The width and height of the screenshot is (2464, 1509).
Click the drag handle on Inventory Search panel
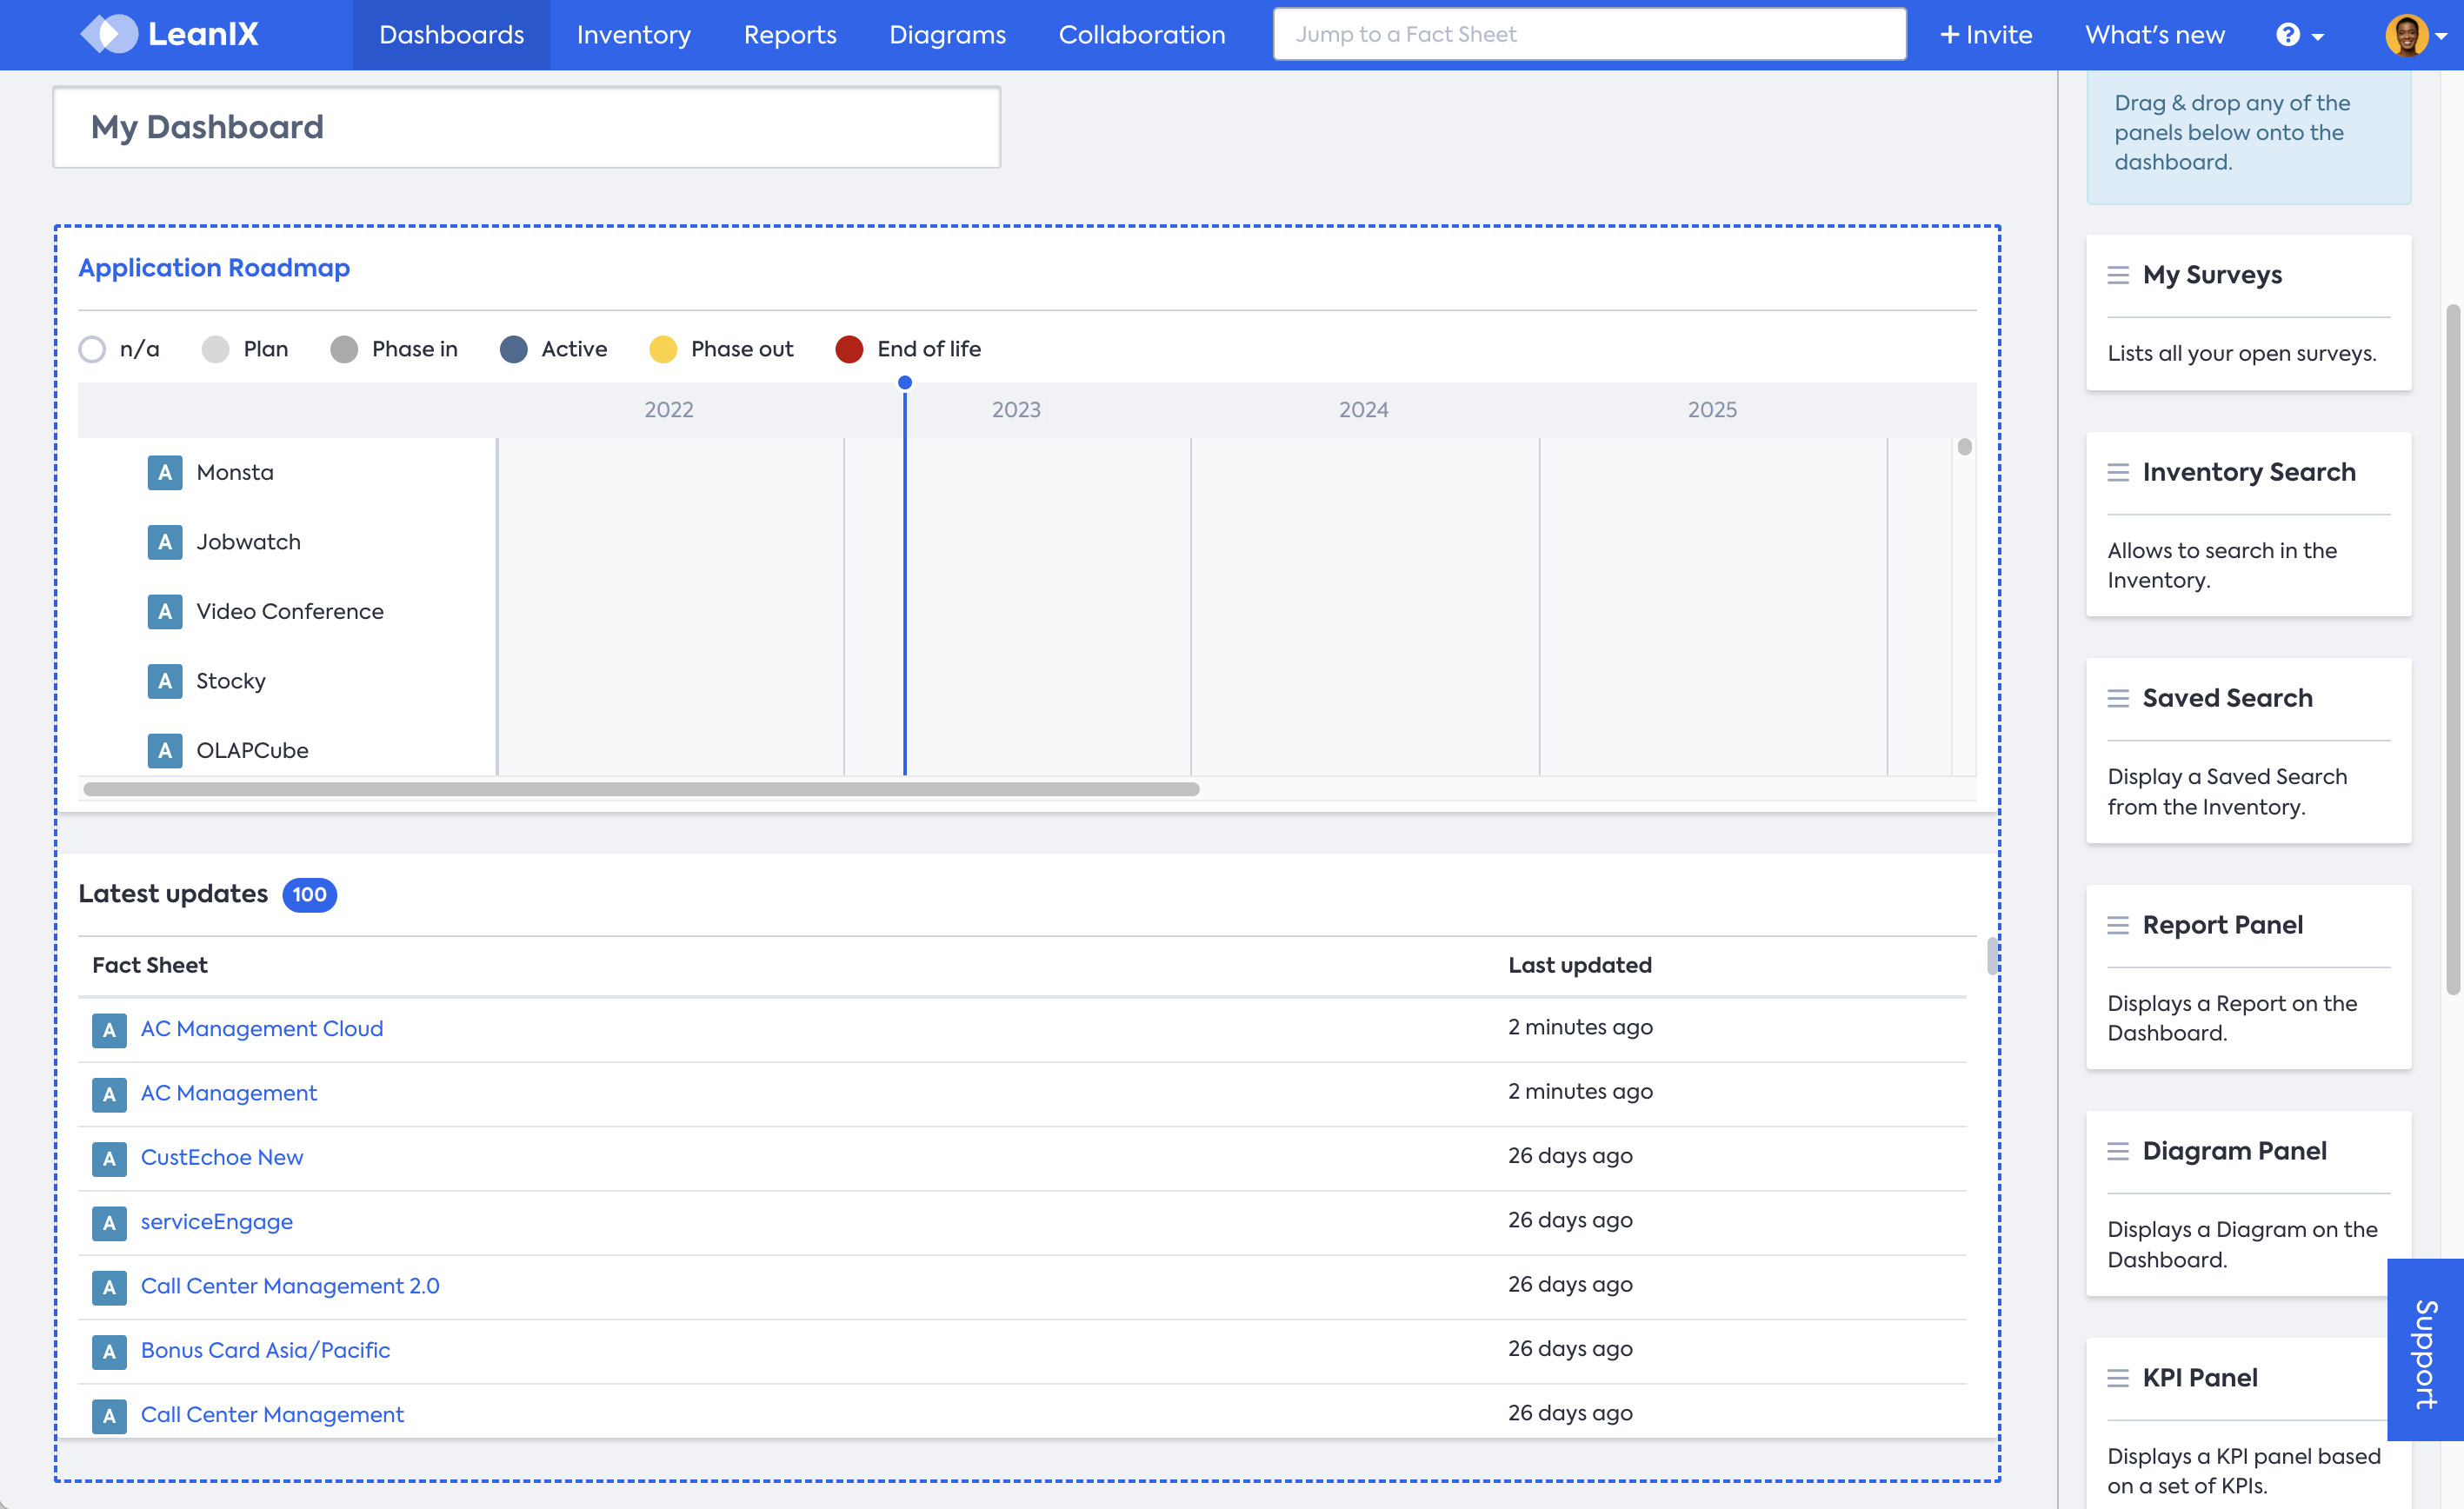click(2117, 472)
